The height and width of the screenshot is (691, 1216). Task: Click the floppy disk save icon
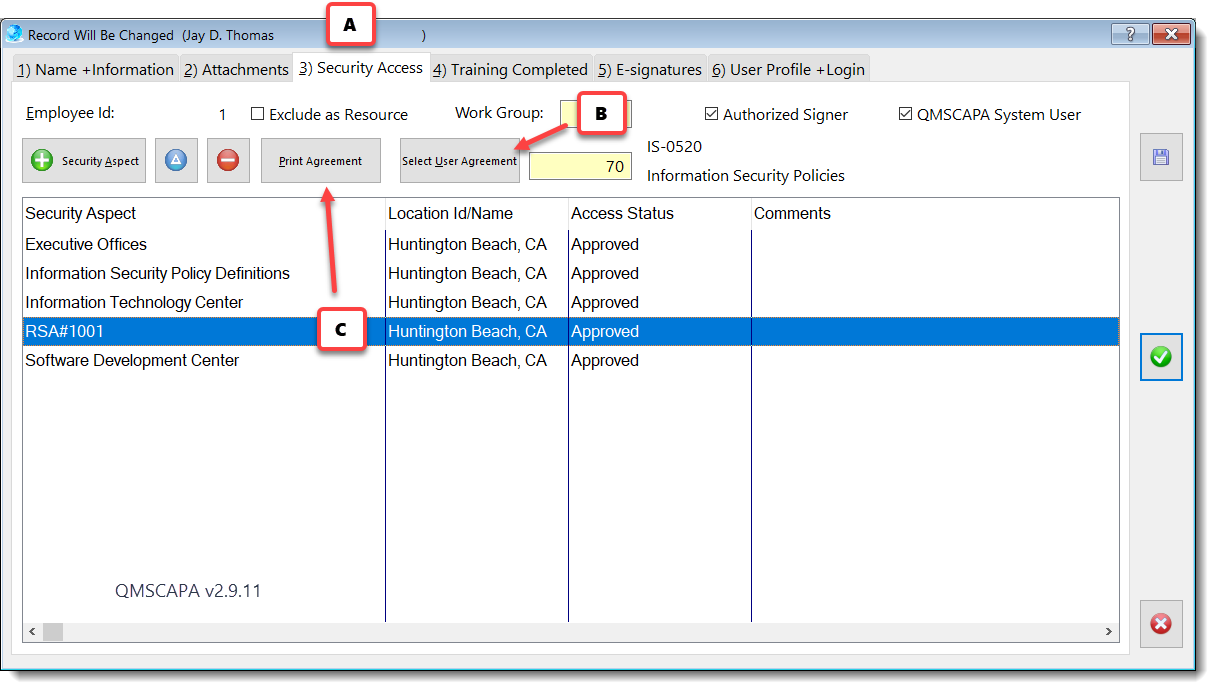[x=1161, y=158]
